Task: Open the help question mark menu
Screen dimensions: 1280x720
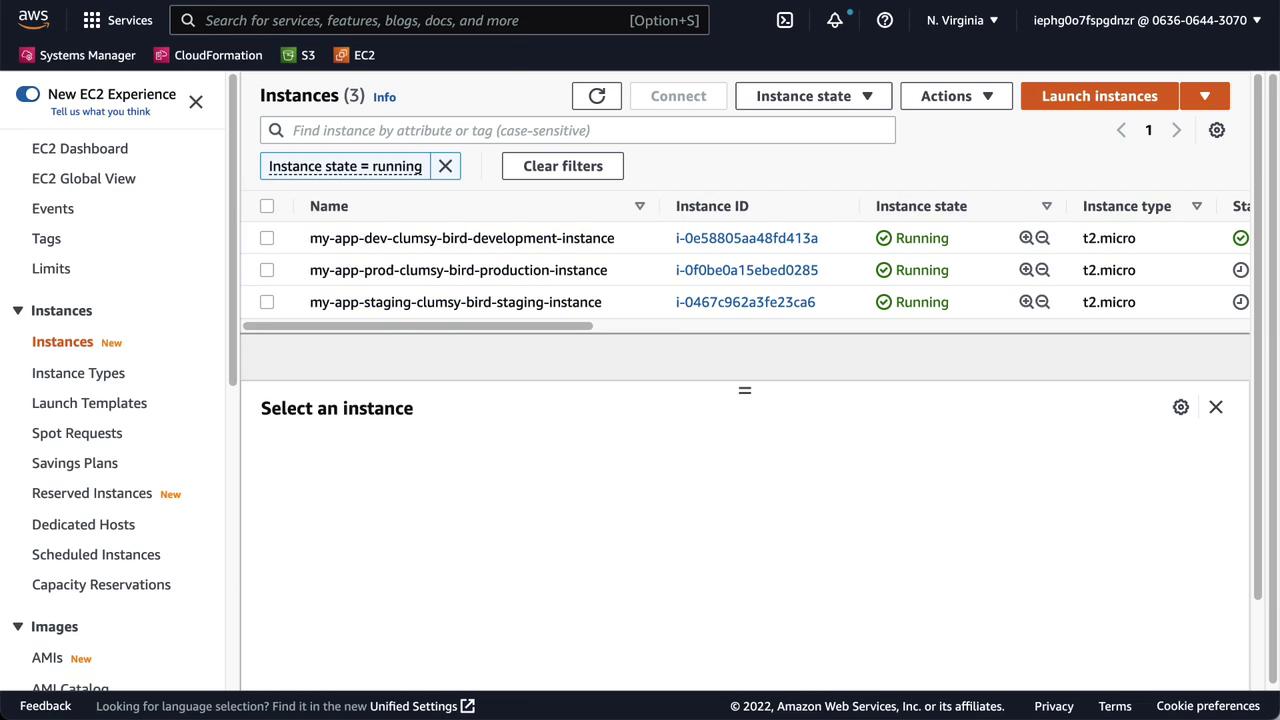Action: (885, 20)
